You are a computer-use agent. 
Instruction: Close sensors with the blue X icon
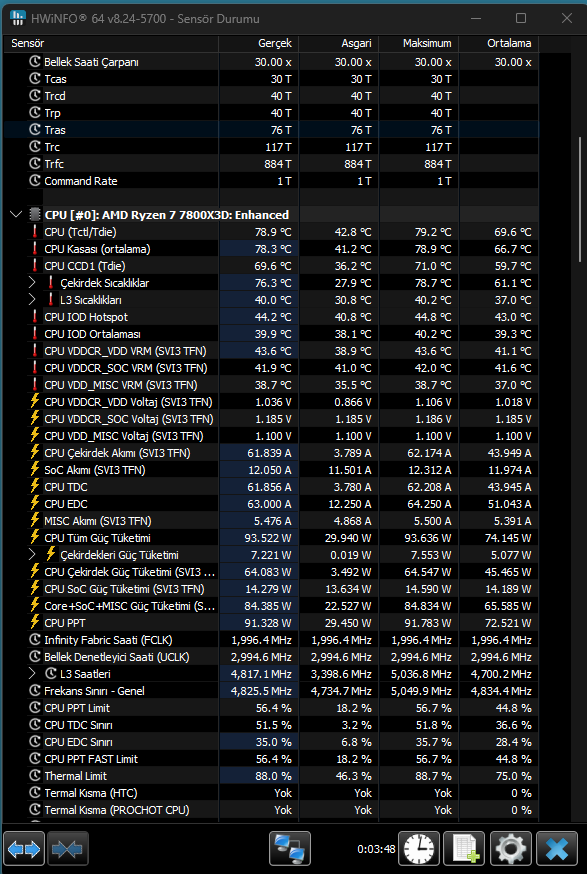pos(556,849)
